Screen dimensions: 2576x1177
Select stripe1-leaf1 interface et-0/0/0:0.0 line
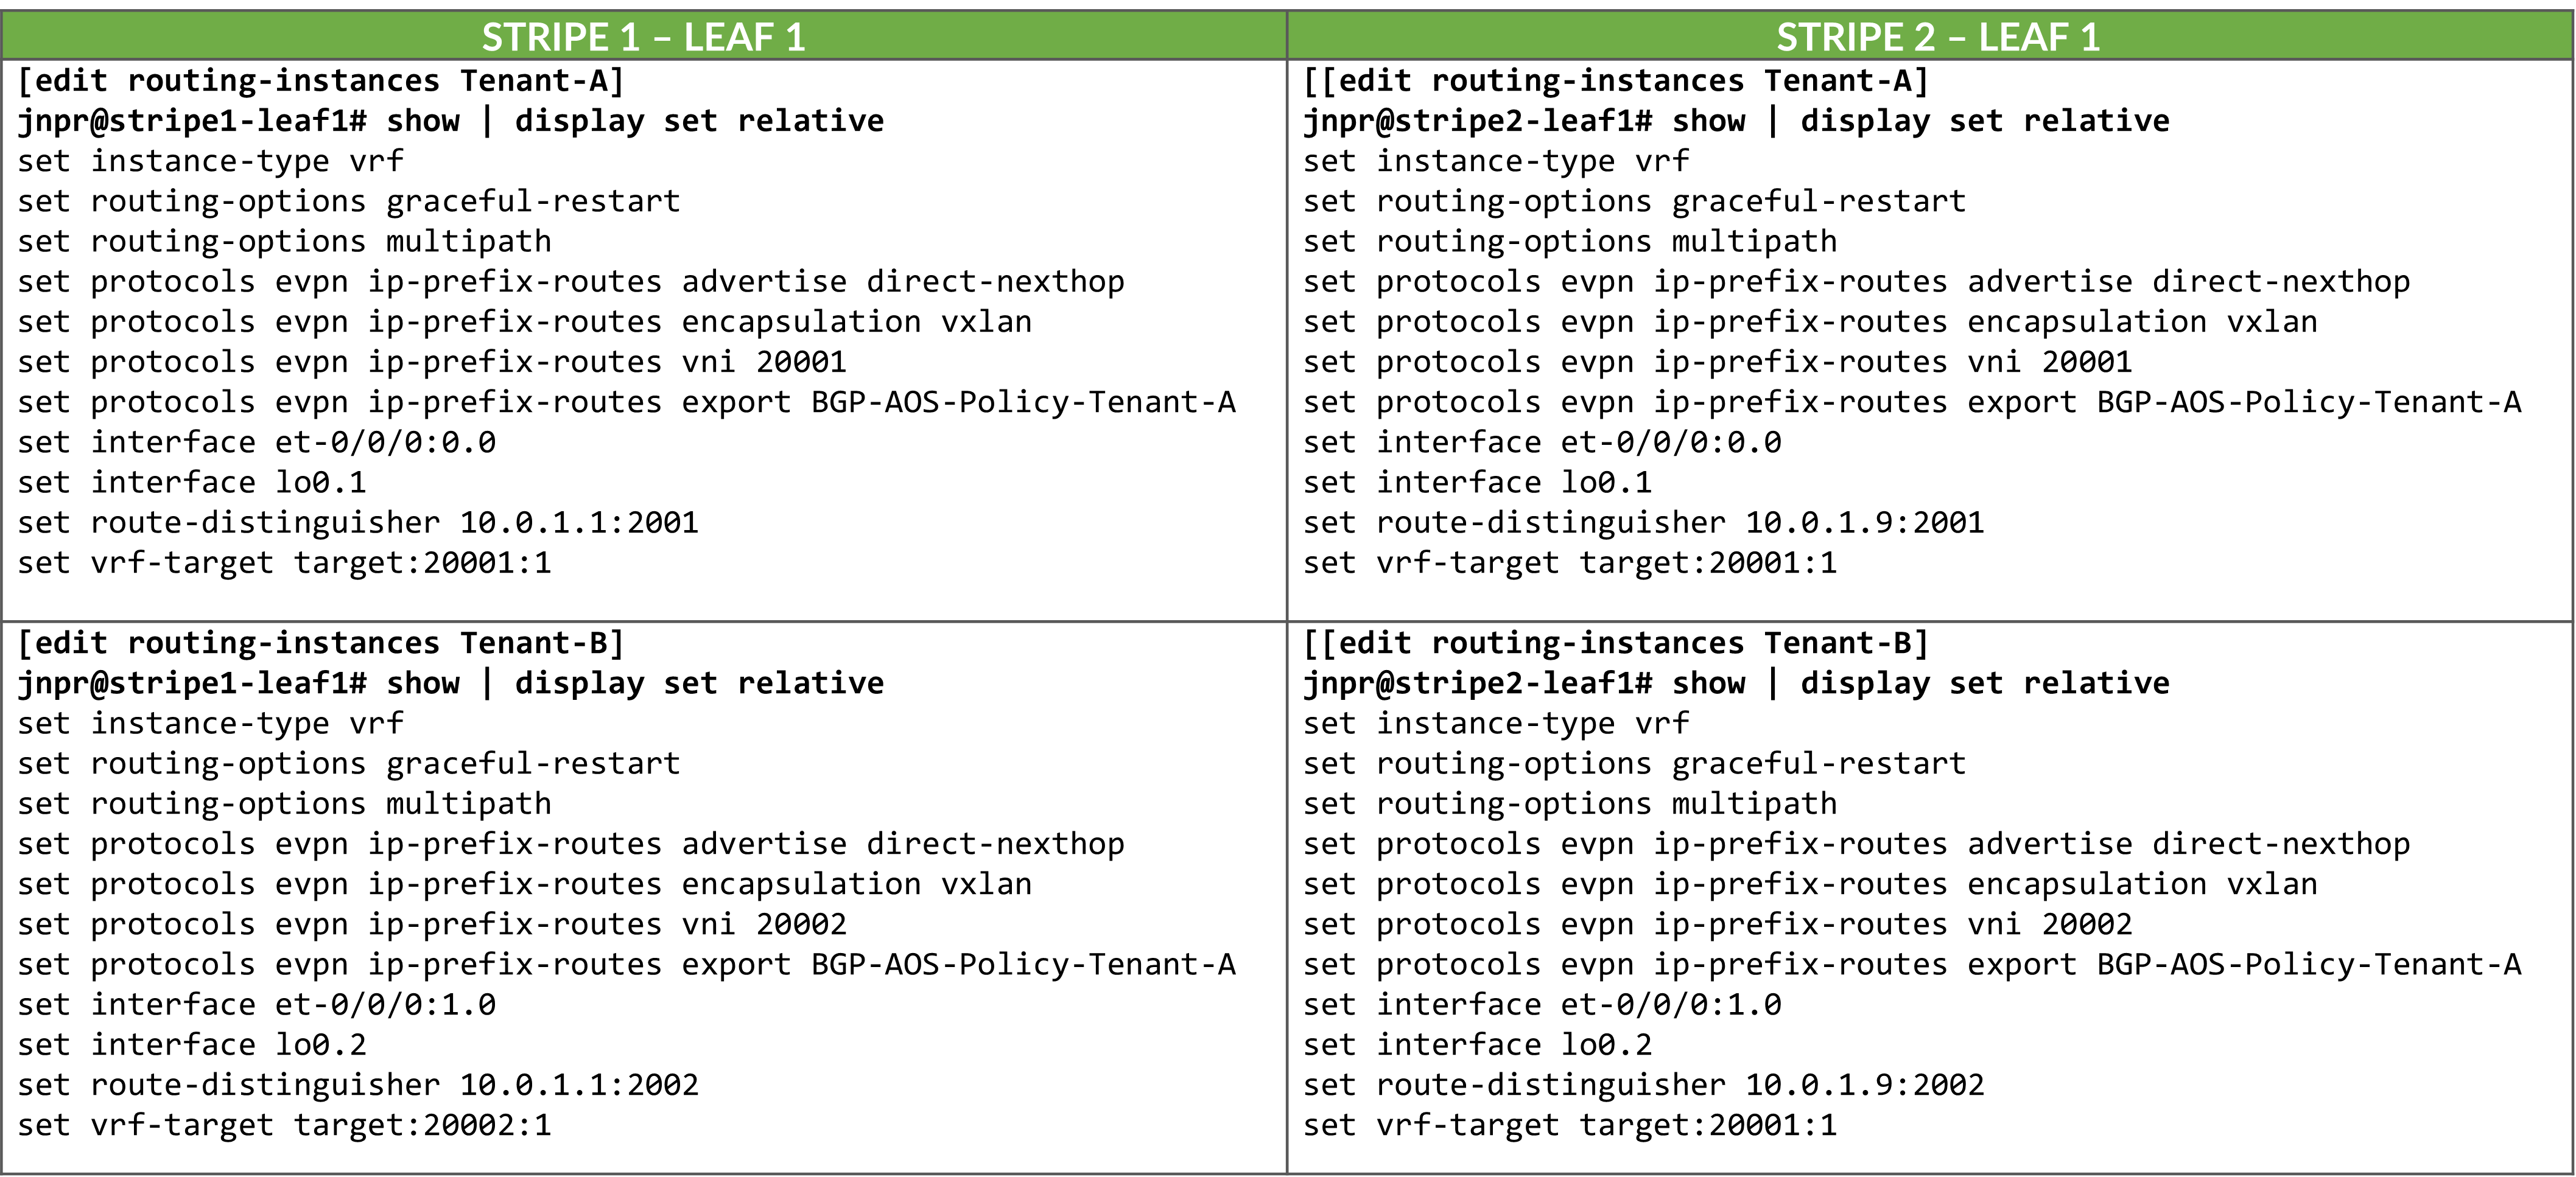tap(256, 442)
